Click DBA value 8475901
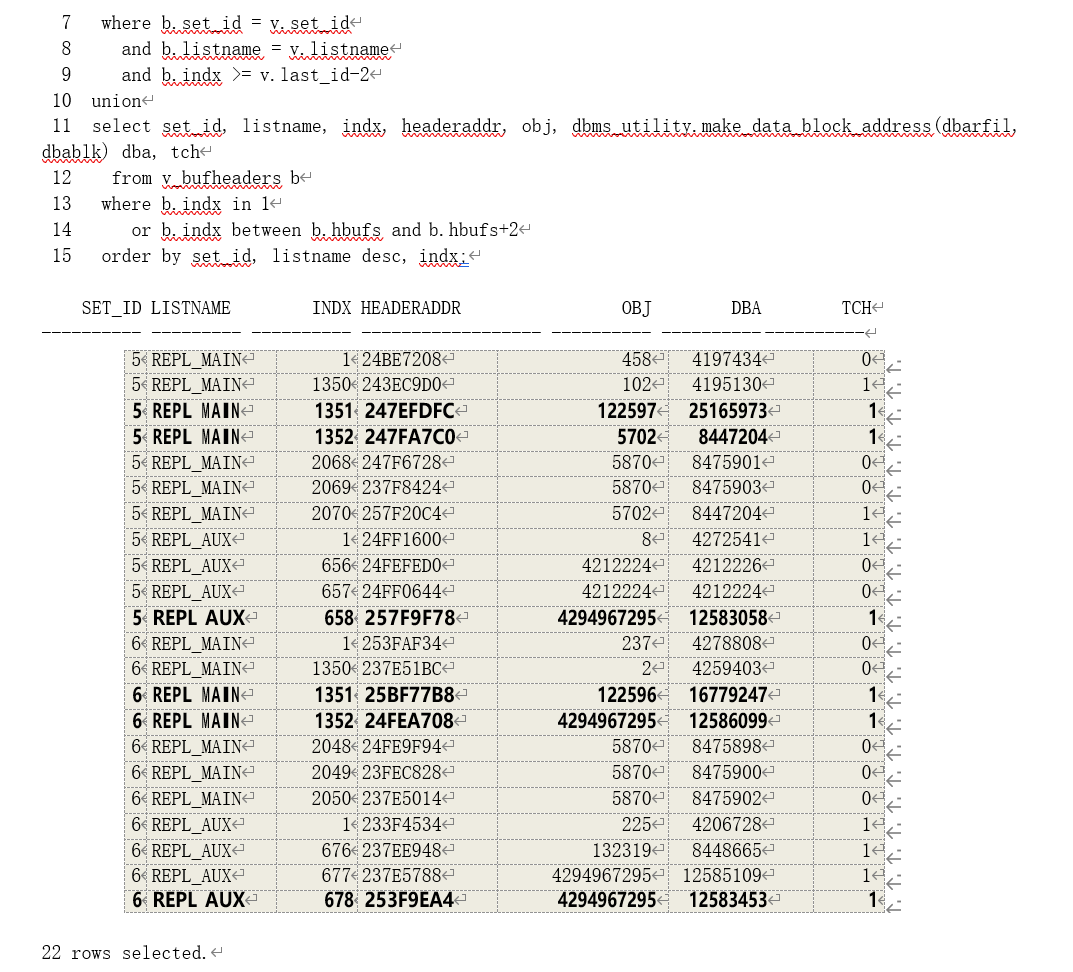The image size is (1073, 972). click(x=727, y=463)
